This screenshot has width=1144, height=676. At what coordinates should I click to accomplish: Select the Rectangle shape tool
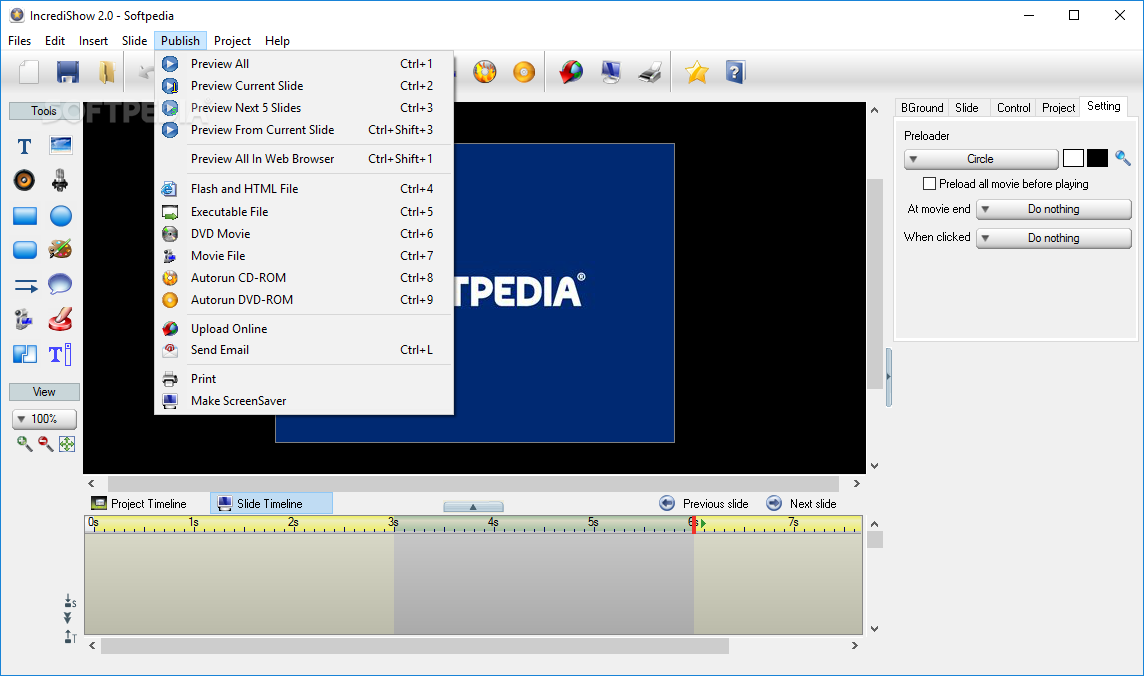click(25, 216)
